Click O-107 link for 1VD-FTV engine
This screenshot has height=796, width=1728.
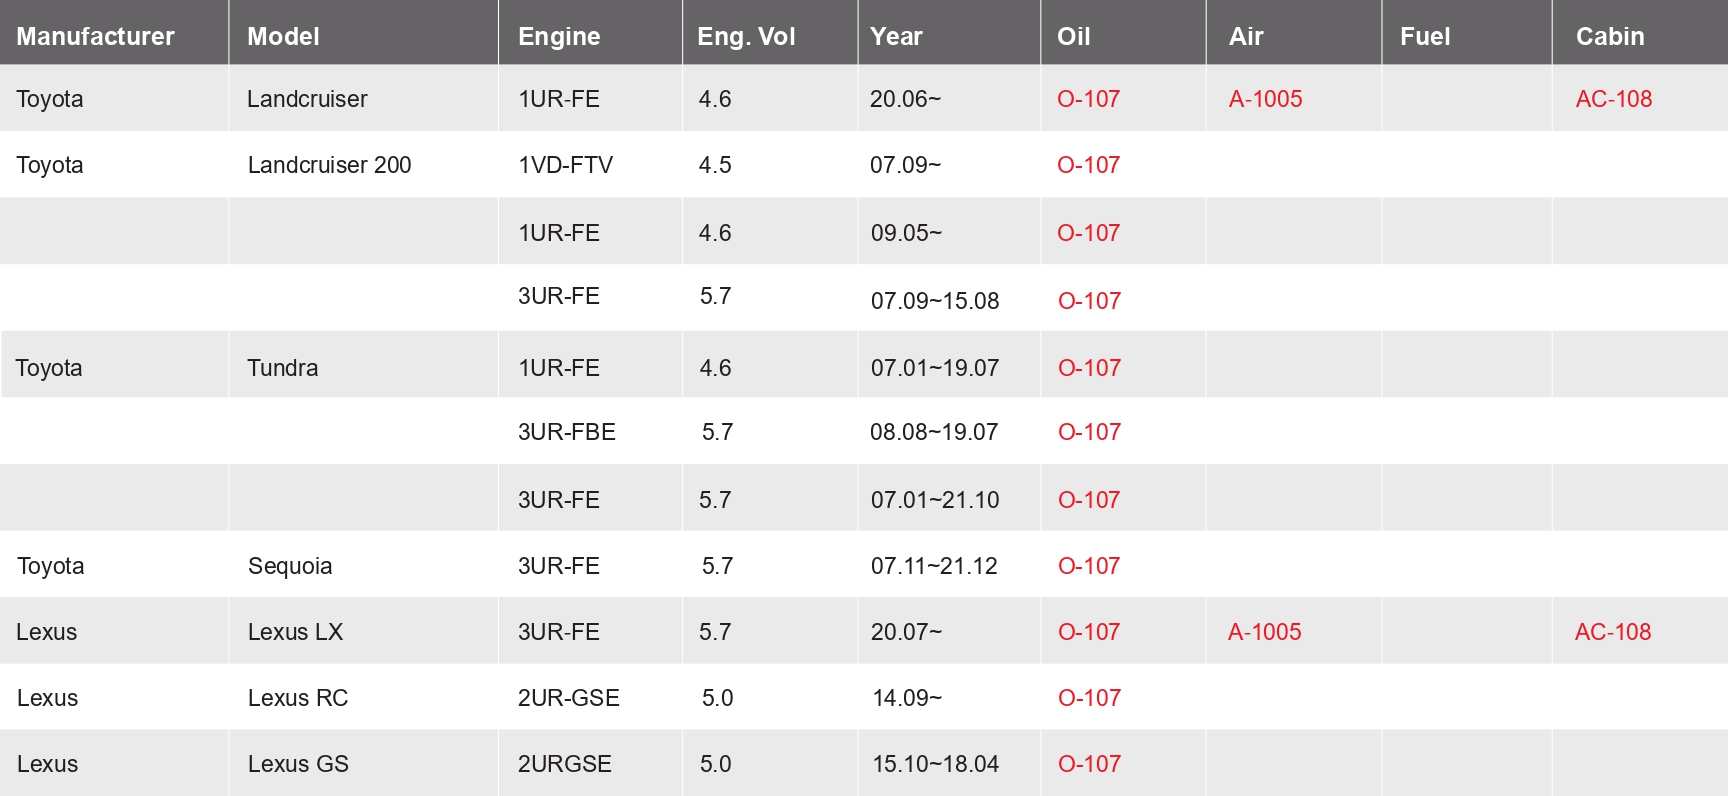coord(1088,165)
